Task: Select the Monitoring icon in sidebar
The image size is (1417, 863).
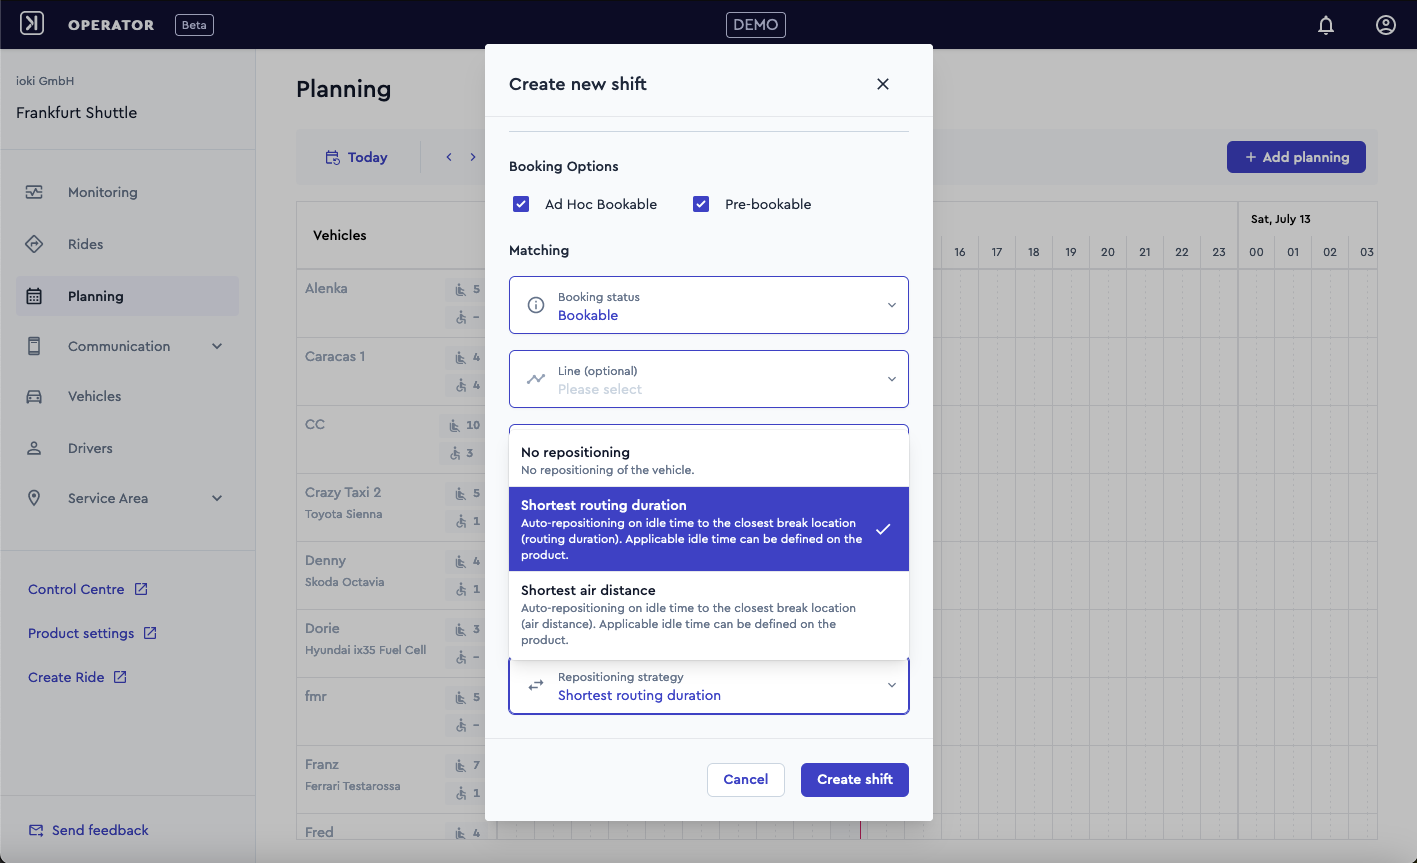Action: [34, 192]
